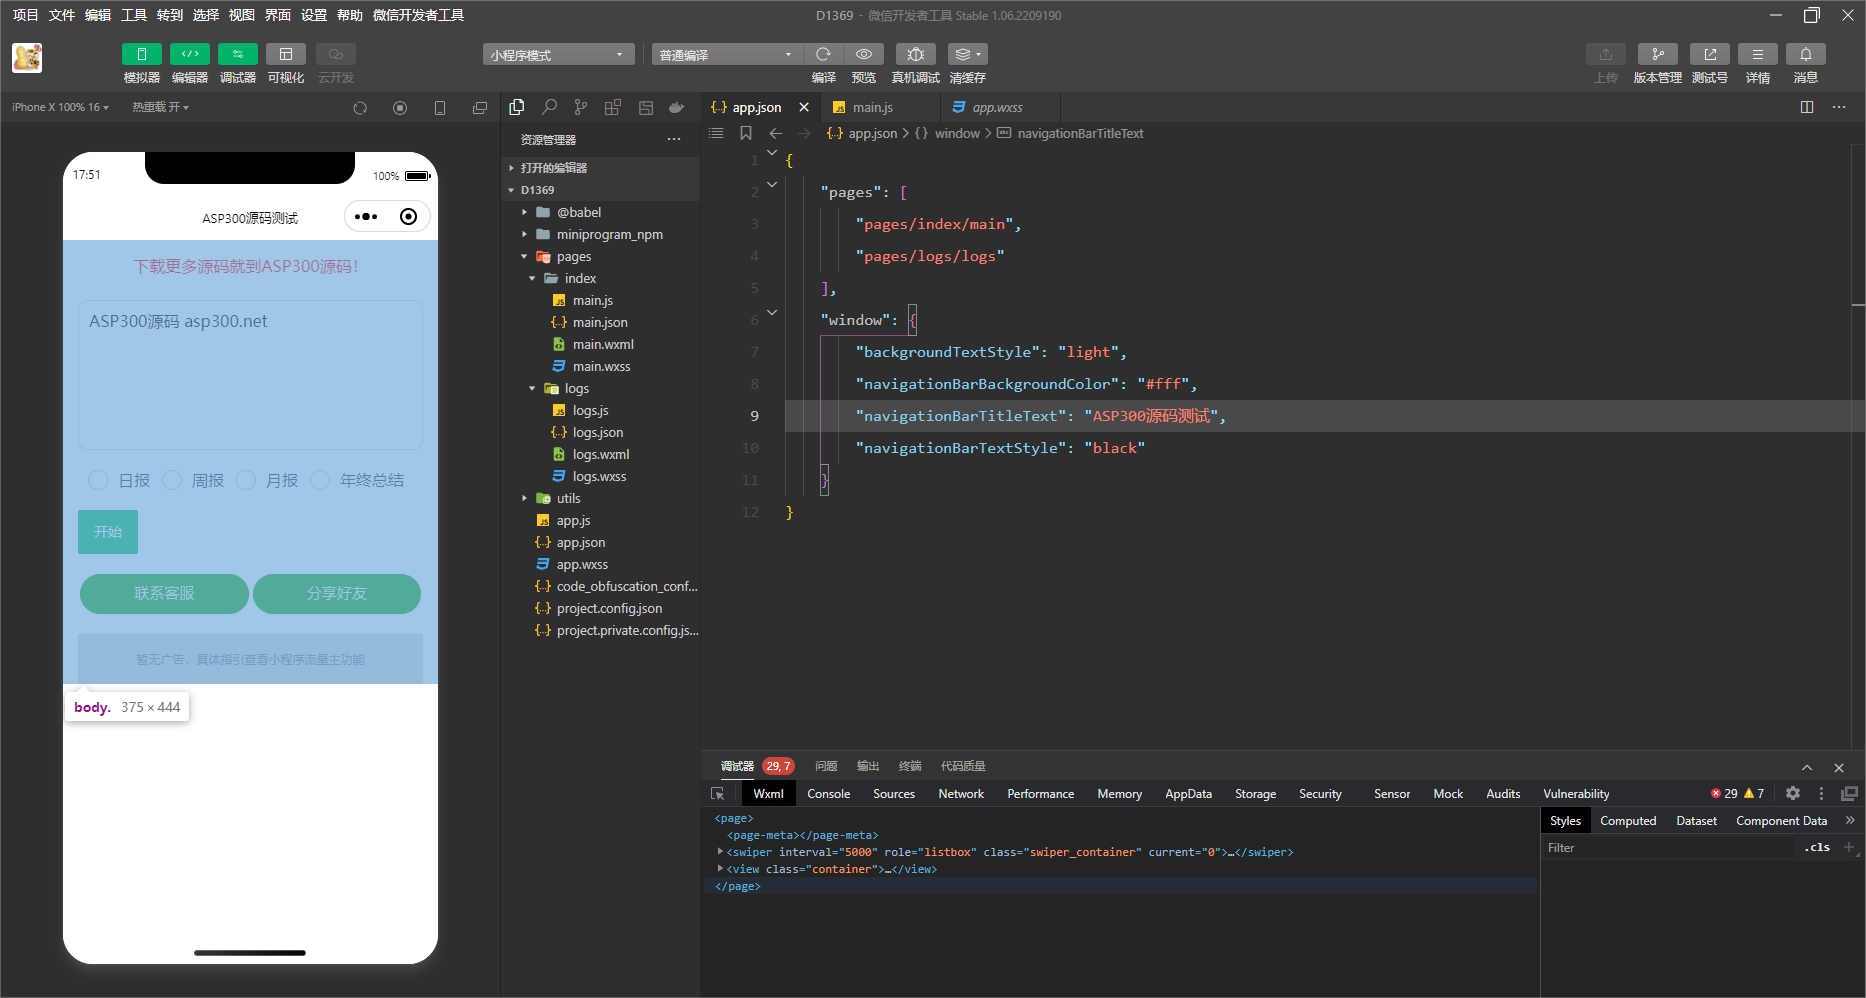Open the messages (消息) bell icon
This screenshot has width=1866, height=998.
[x=1805, y=54]
